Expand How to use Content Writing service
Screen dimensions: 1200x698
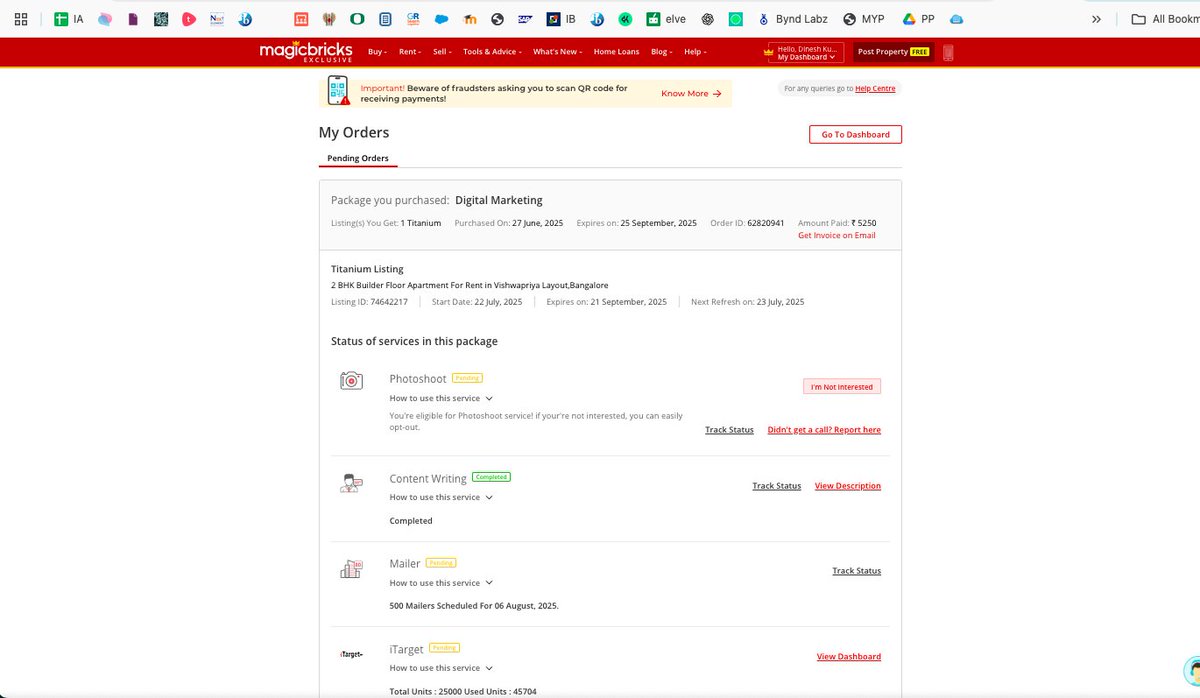(x=441, y=497)
